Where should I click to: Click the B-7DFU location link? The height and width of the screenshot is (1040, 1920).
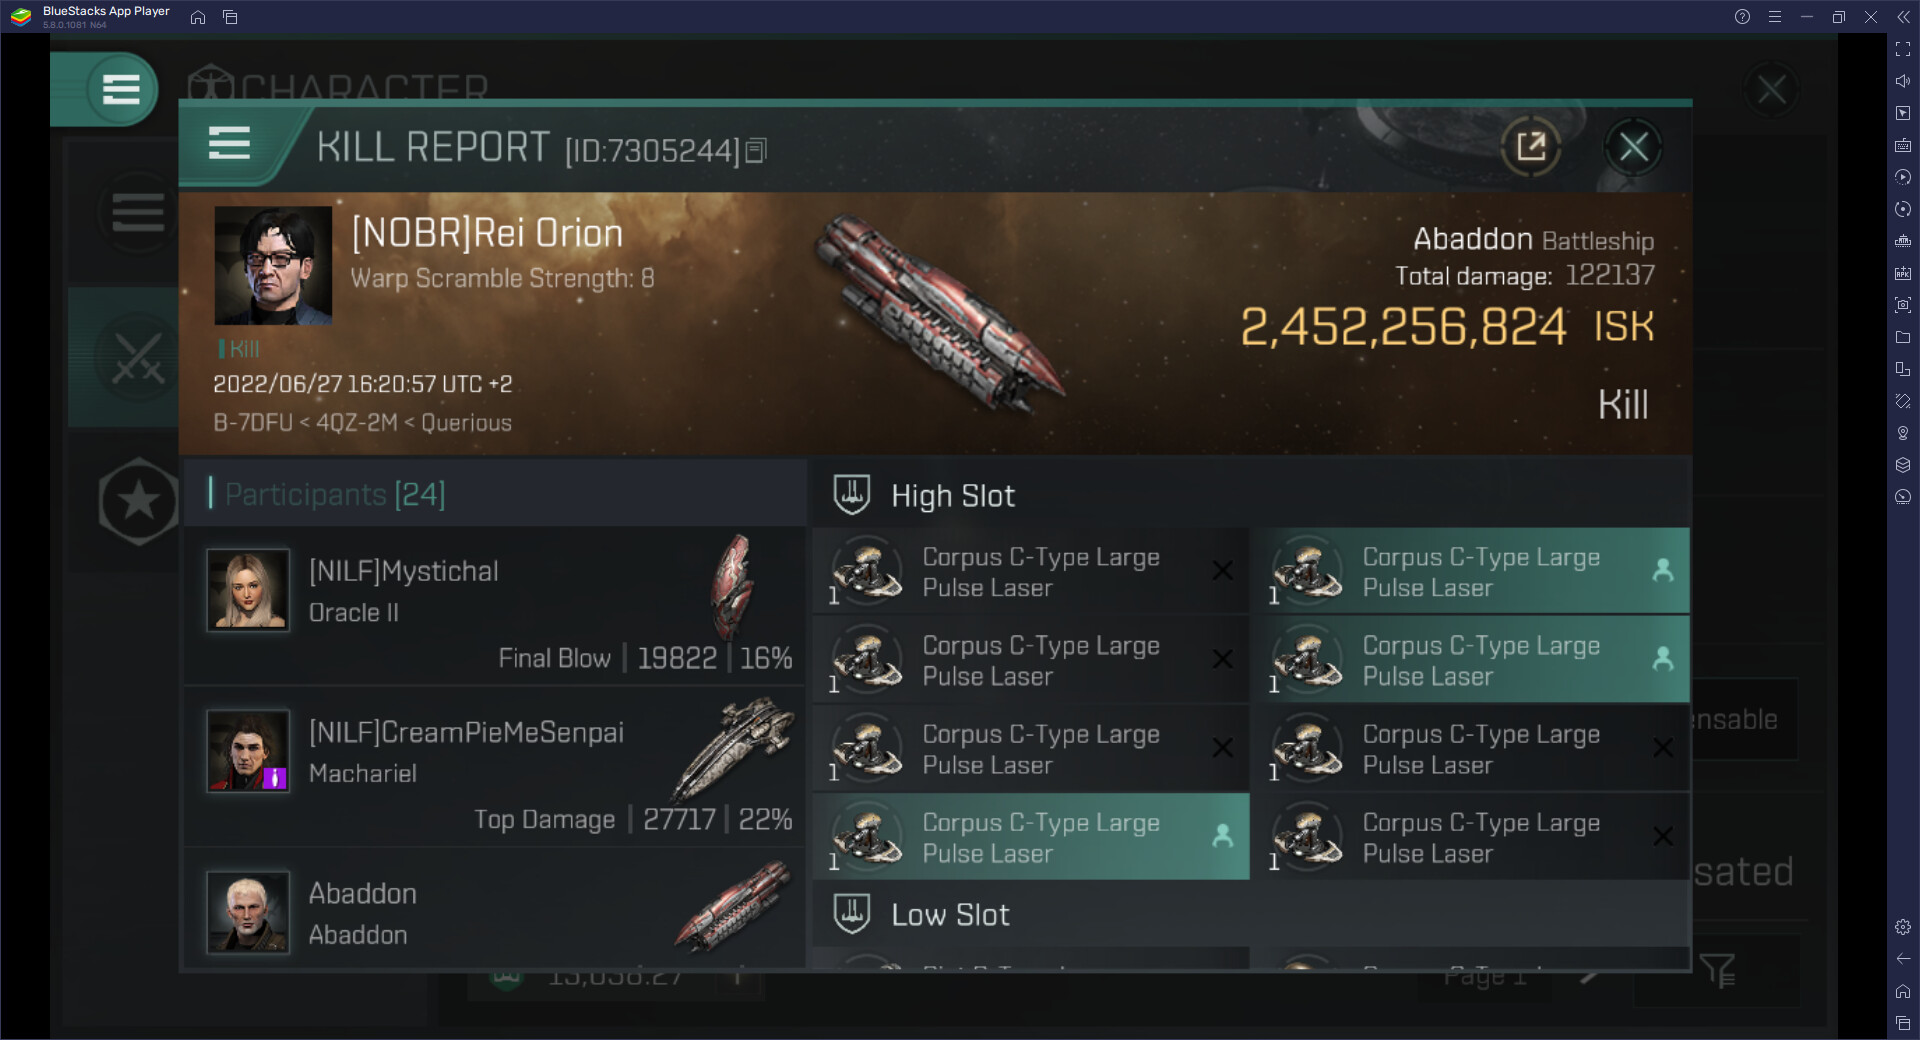[252, 423]
